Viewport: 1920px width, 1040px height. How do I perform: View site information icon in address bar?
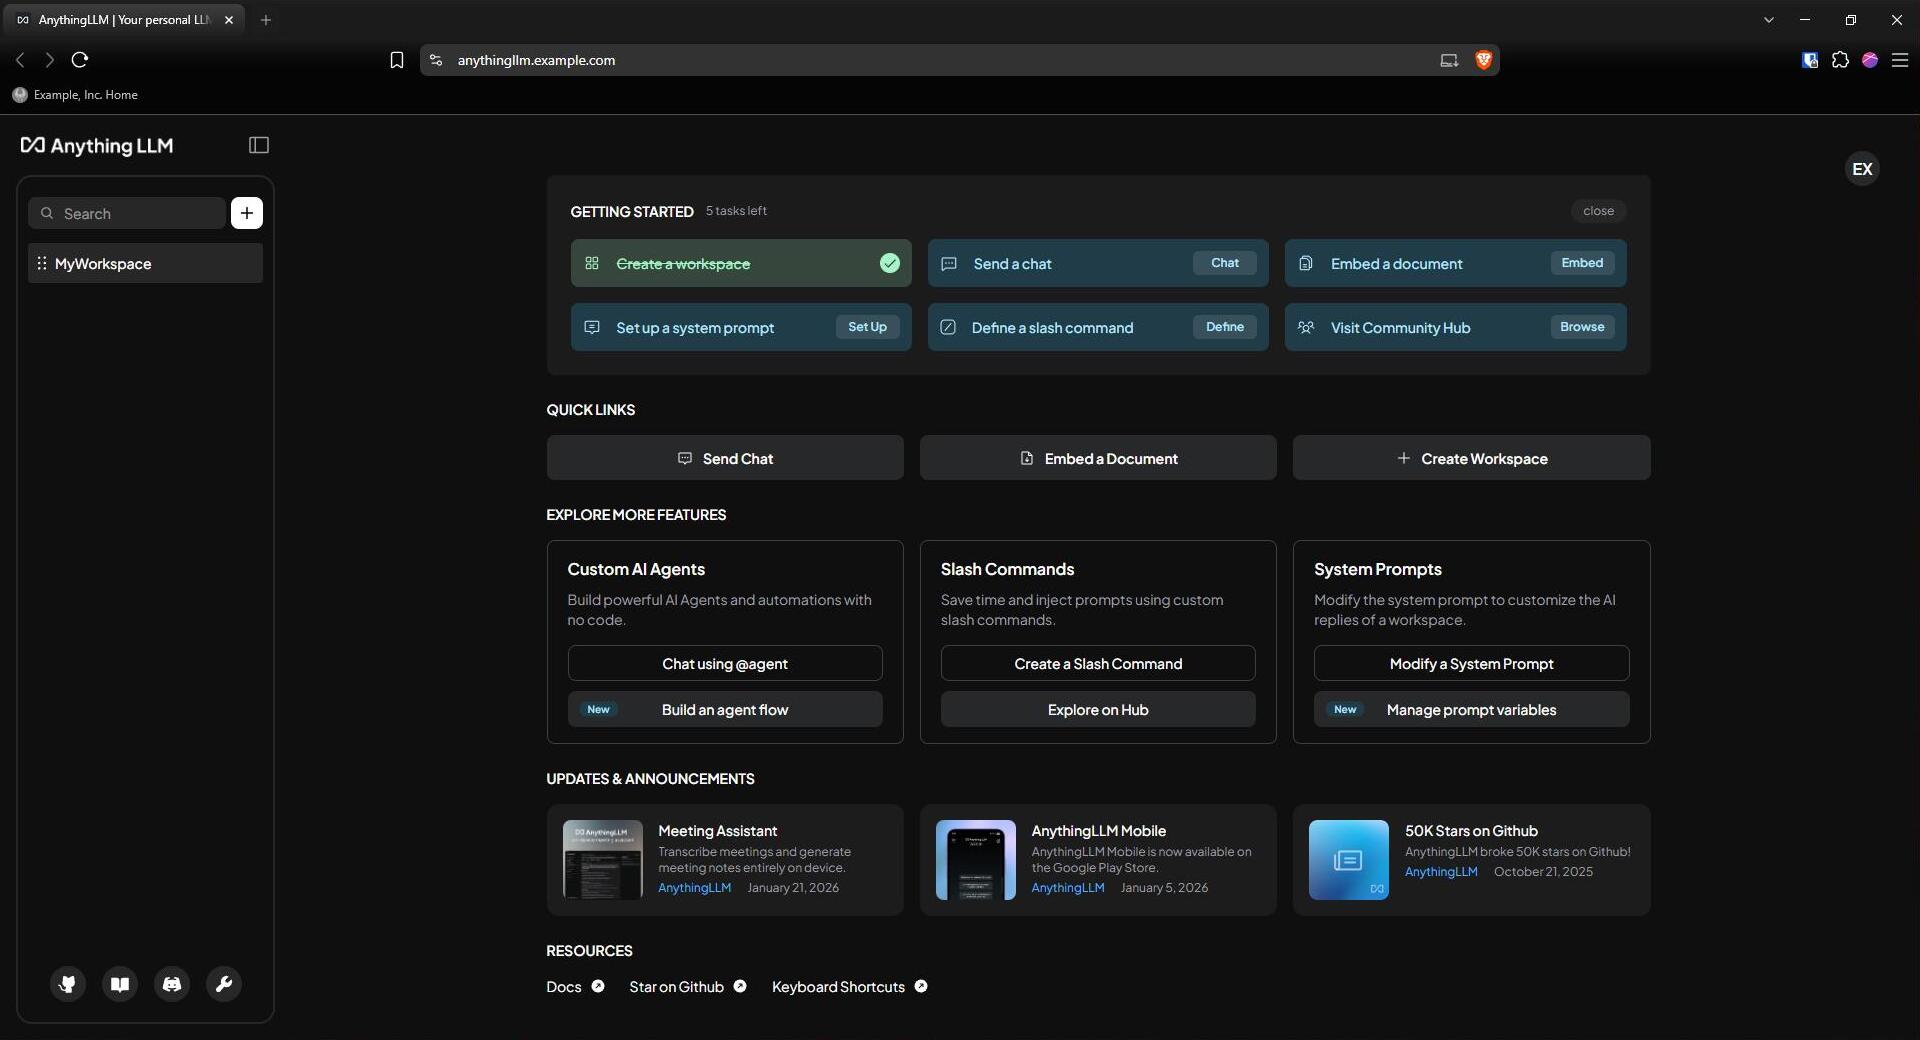[x=436, y=60]
